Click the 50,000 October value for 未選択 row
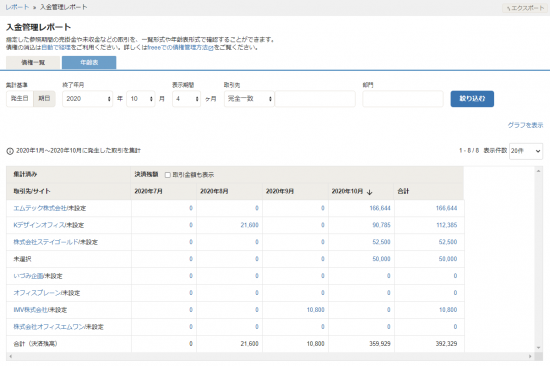Viewport: 550px width, 366px height. click(381, 259)
